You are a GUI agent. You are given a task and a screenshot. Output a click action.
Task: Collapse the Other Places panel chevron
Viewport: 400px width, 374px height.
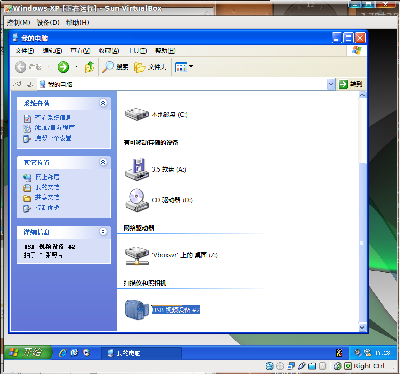pyautogui.click(x=103, y=162)
